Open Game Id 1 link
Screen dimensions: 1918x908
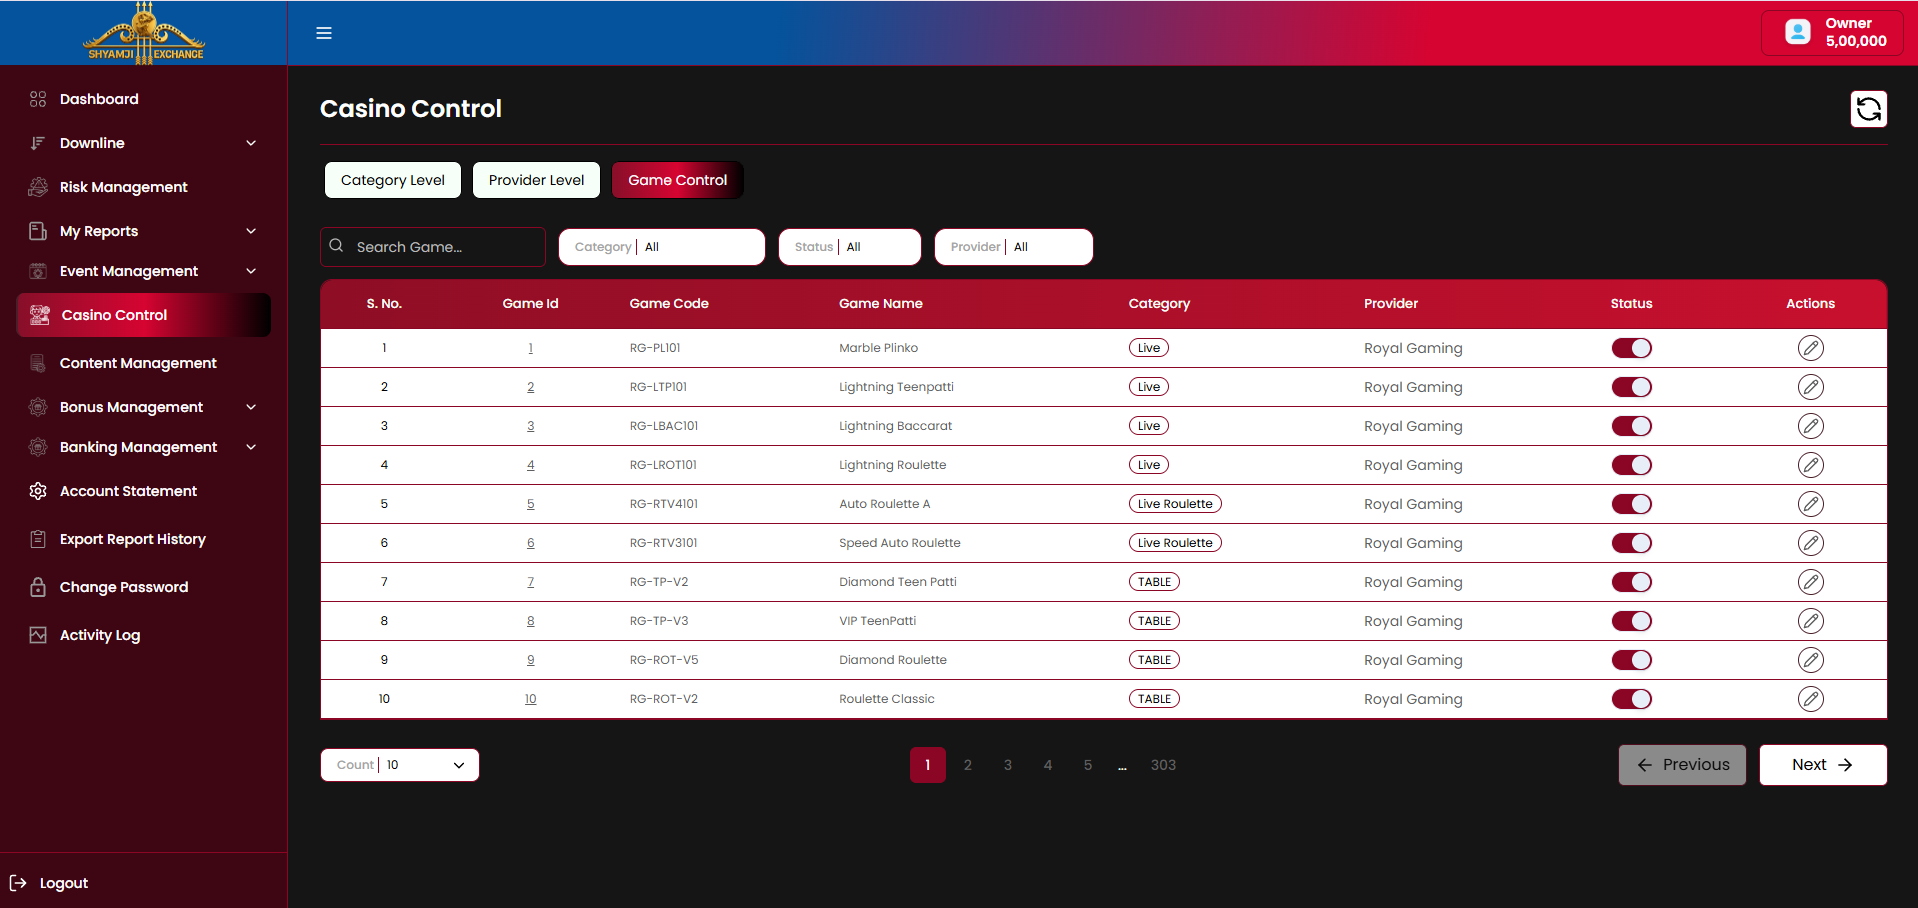530,348
